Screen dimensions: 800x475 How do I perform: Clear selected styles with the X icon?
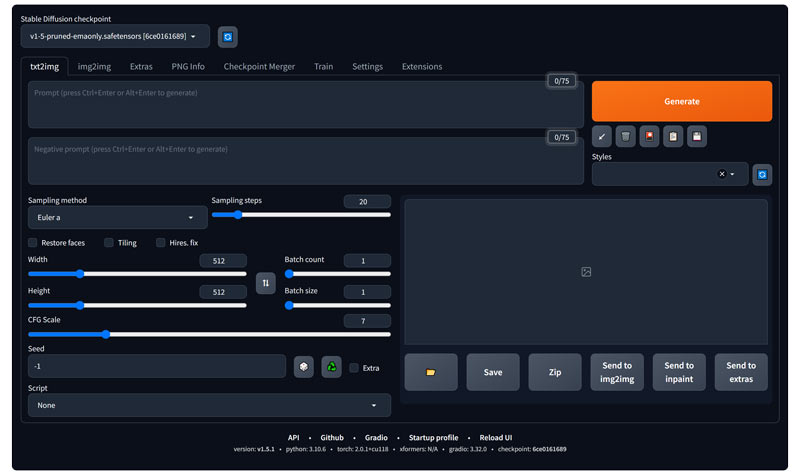[721, 174]
